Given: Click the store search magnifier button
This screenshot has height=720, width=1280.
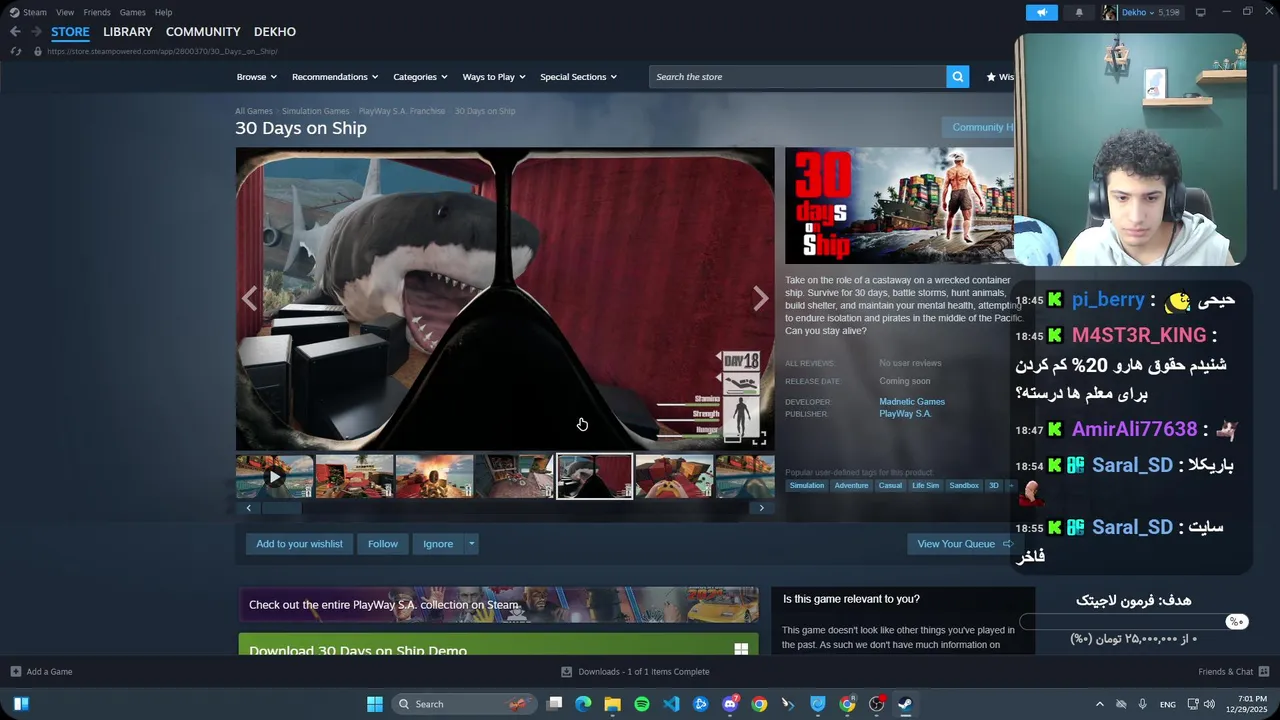Looking at the screenshot, I should tap(958, 77).
